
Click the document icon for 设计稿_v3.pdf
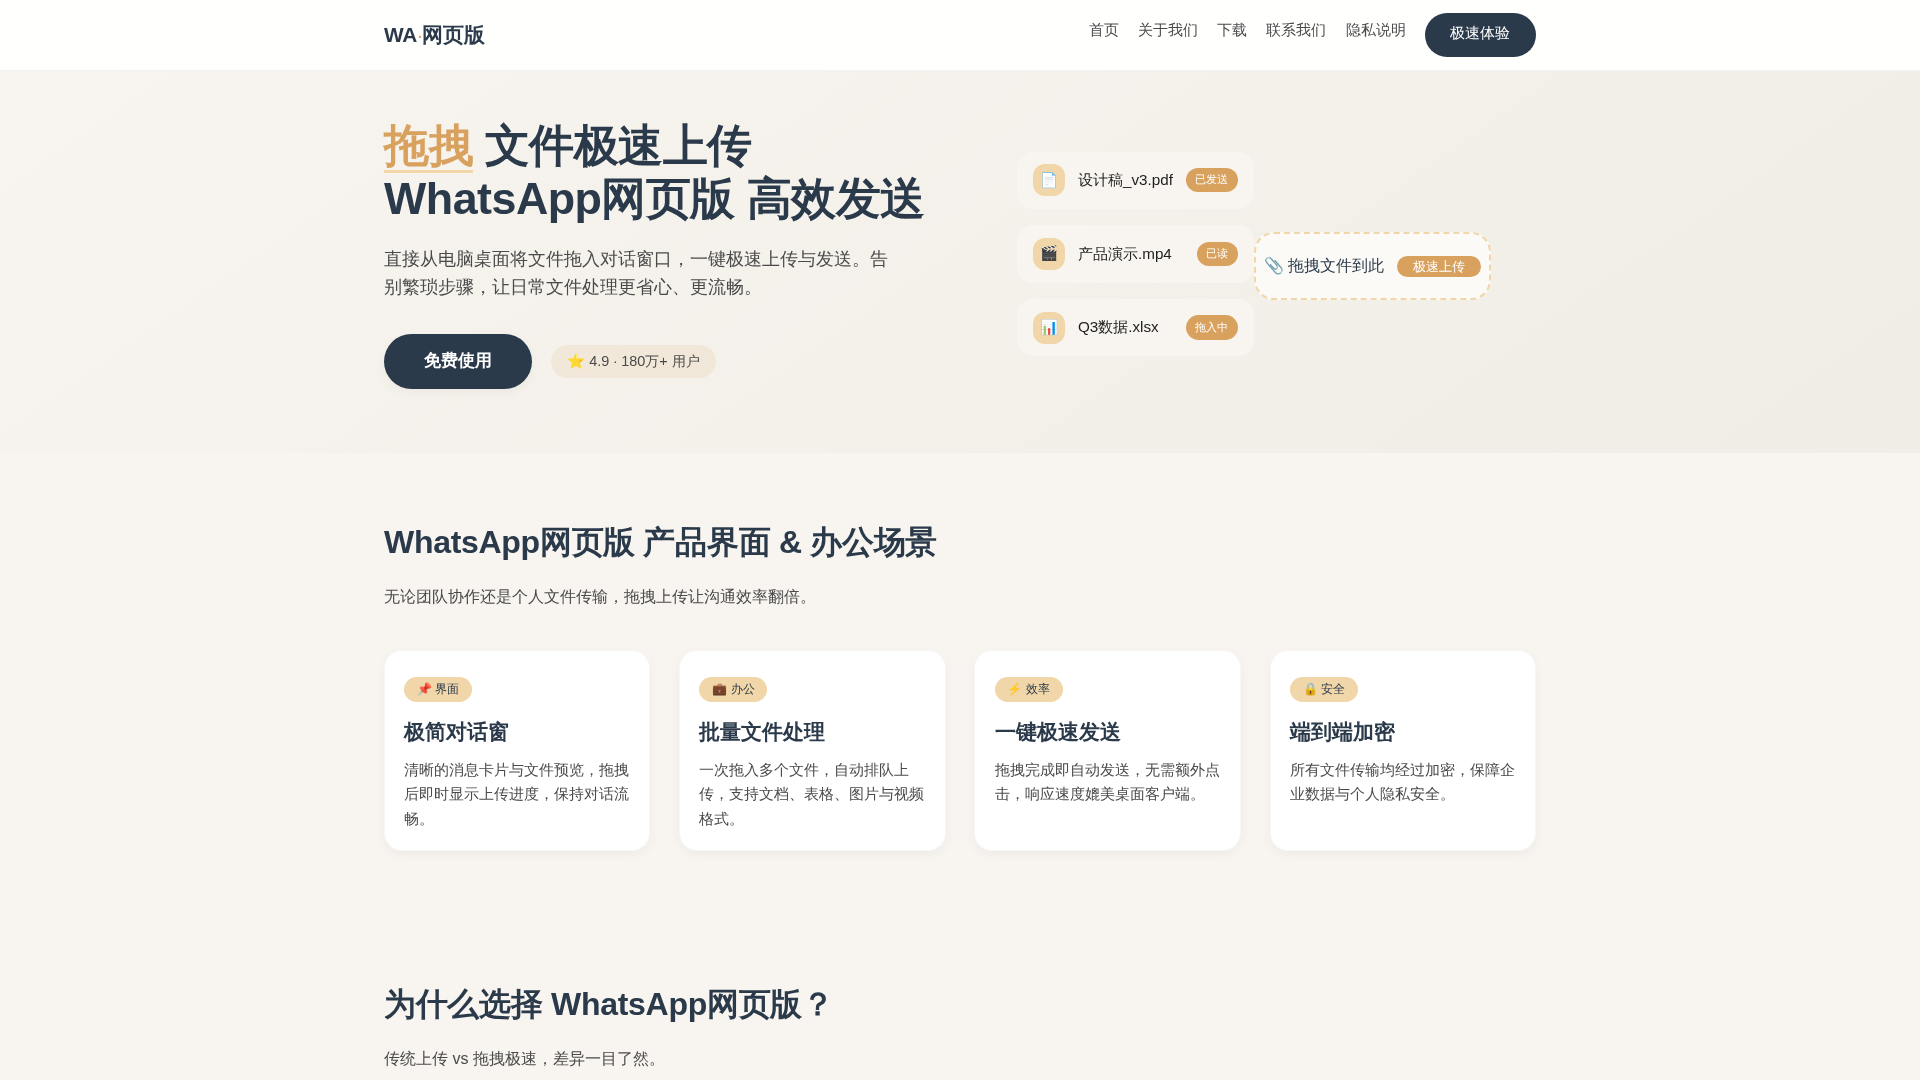tap(1049, 180)
